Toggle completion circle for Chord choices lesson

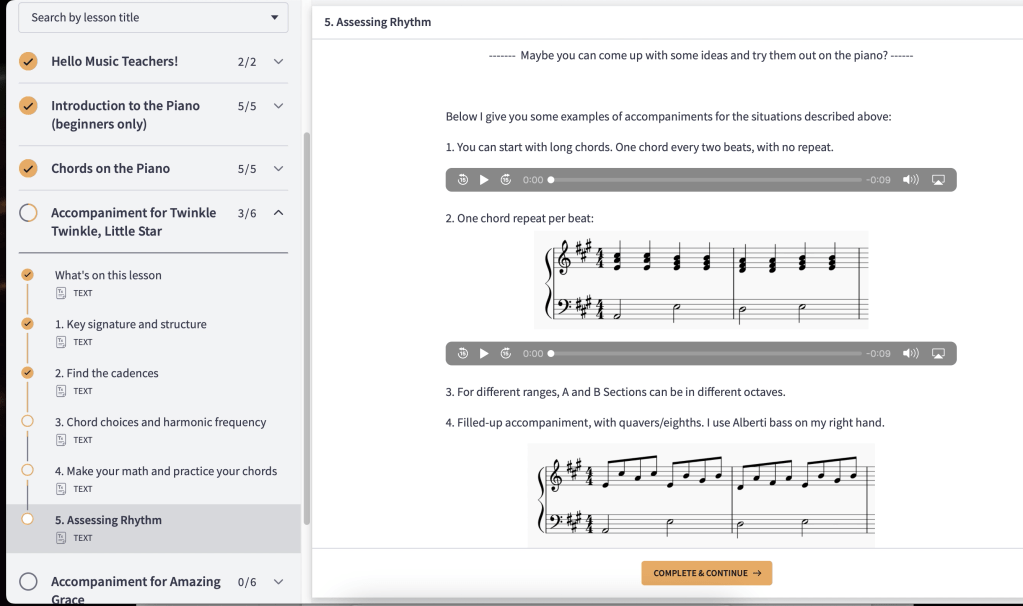pos(28,421)
